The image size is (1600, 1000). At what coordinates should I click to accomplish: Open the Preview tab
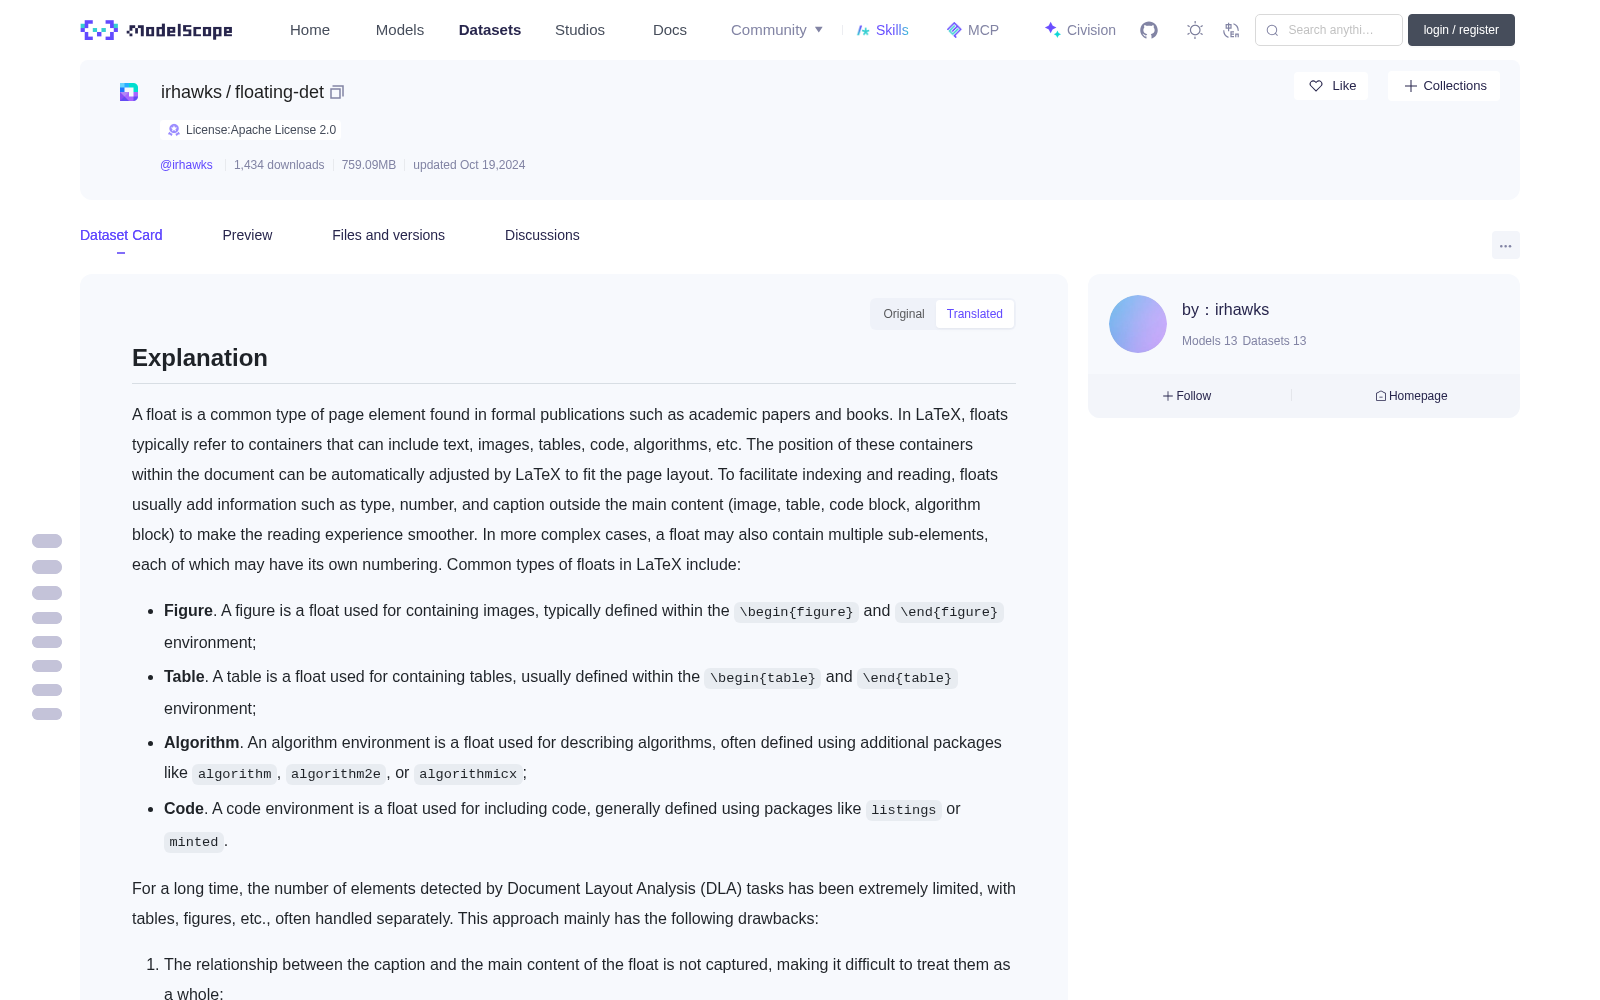coord(247,235)
